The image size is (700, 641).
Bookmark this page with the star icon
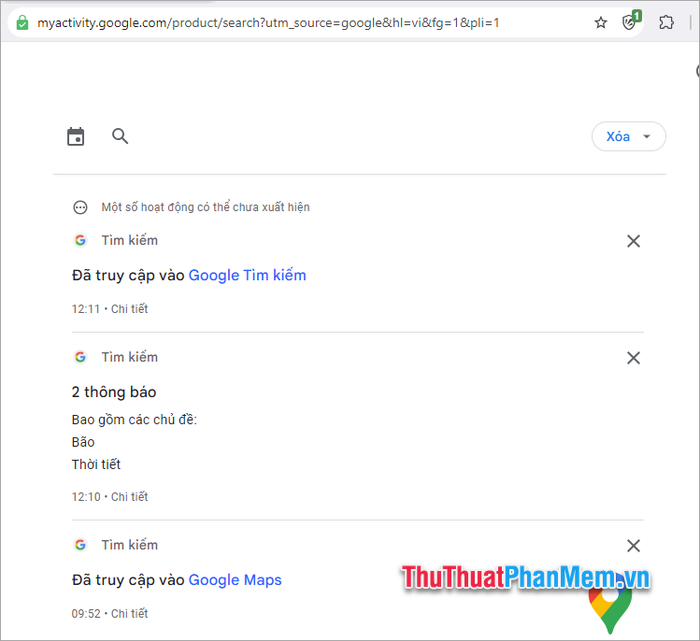pyautogui.click(x=601, y=22)
